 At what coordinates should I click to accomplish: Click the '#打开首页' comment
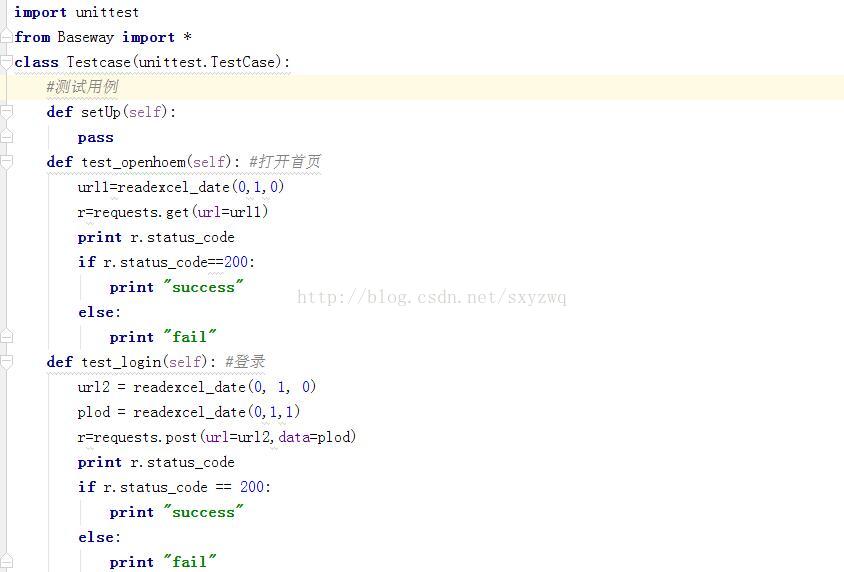[x=285, y=161]
